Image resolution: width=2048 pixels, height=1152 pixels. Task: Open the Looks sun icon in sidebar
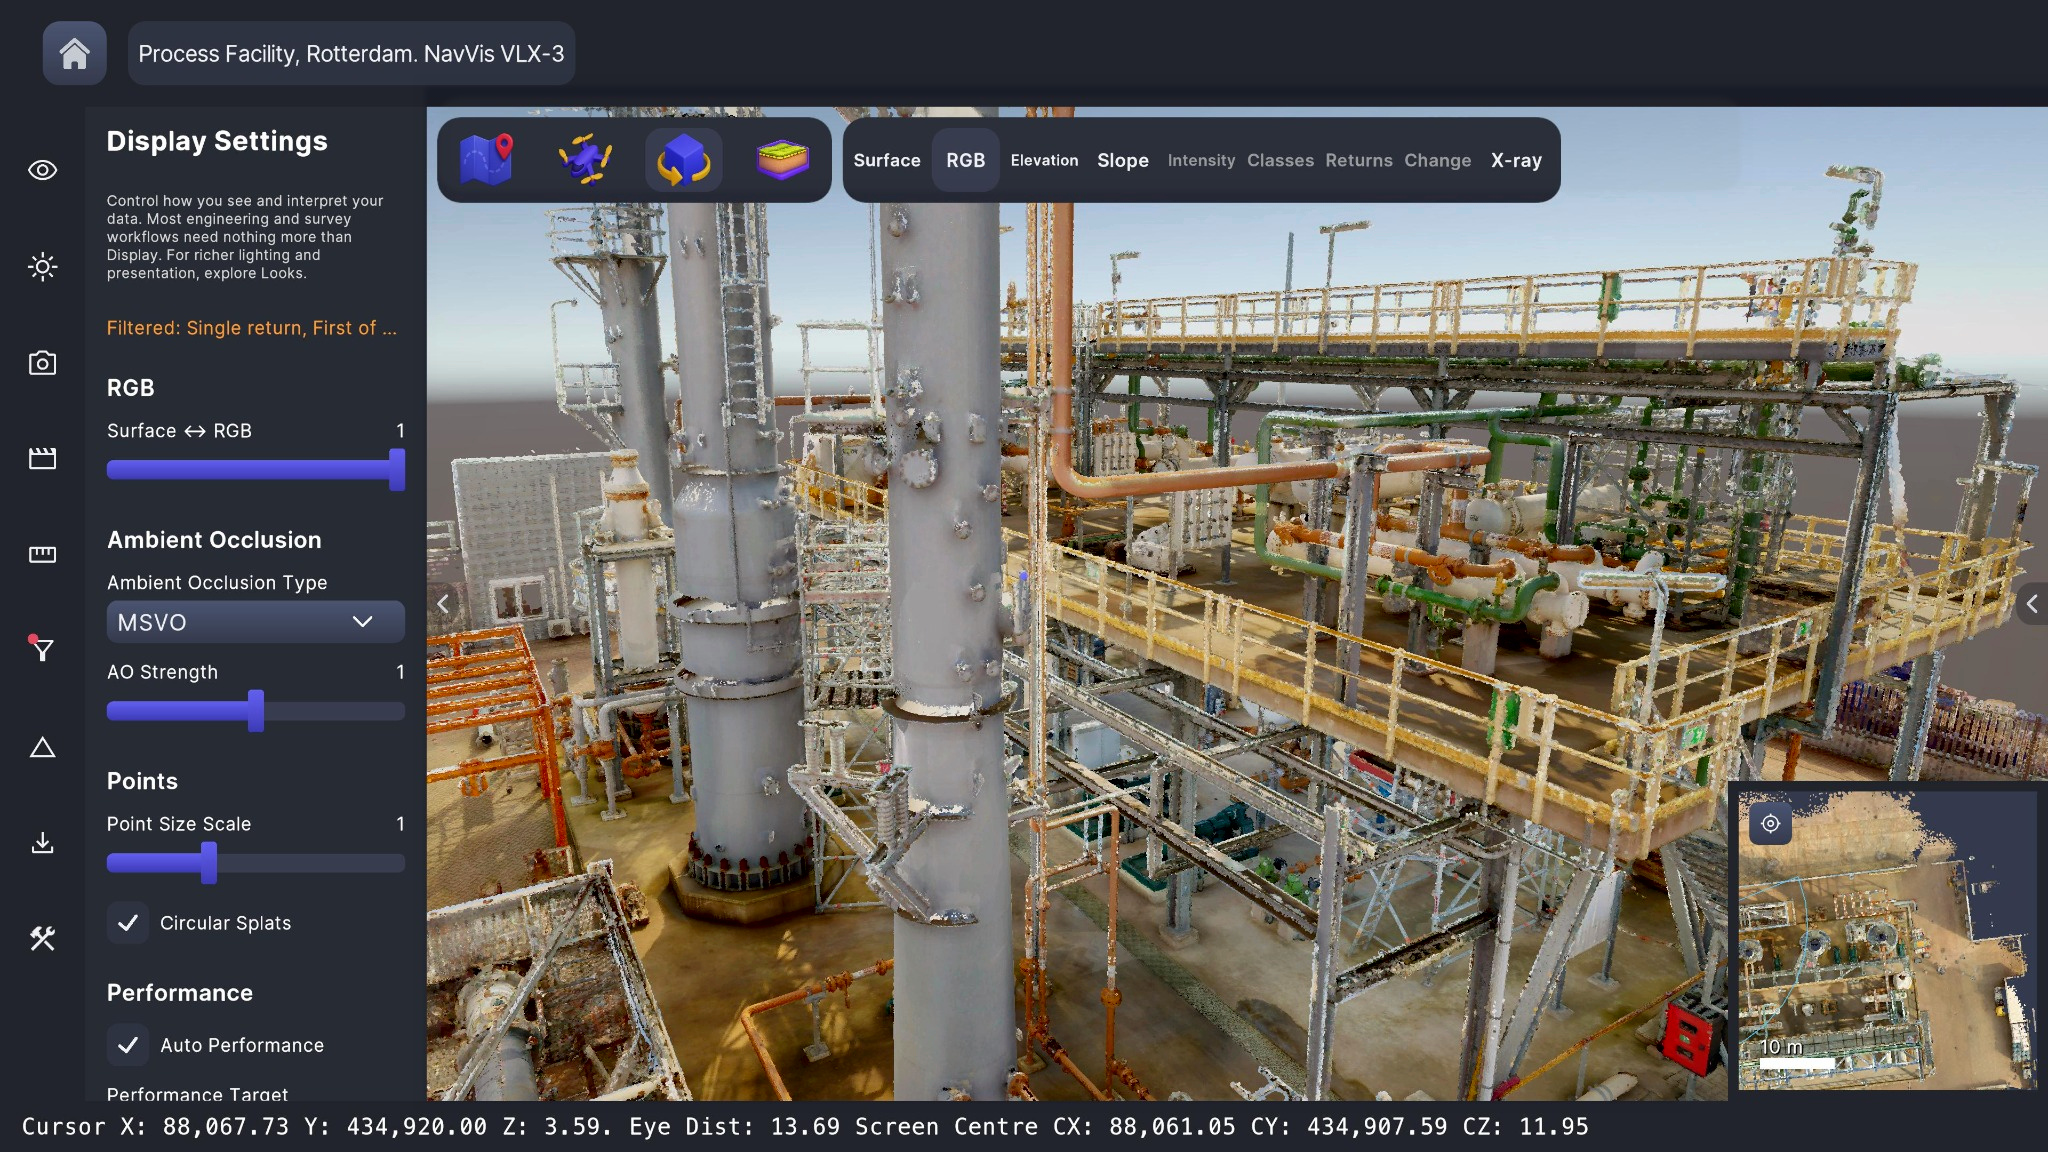click(42, 266)
